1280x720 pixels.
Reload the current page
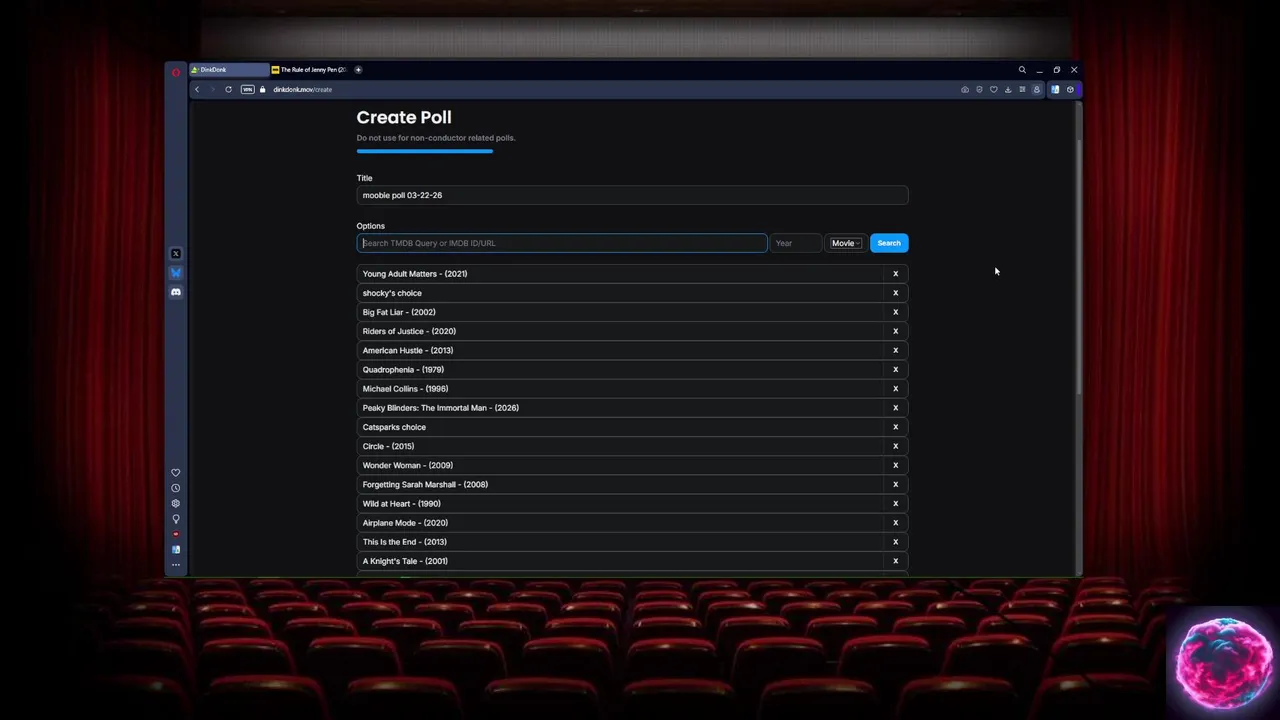(x=228, y=90)
